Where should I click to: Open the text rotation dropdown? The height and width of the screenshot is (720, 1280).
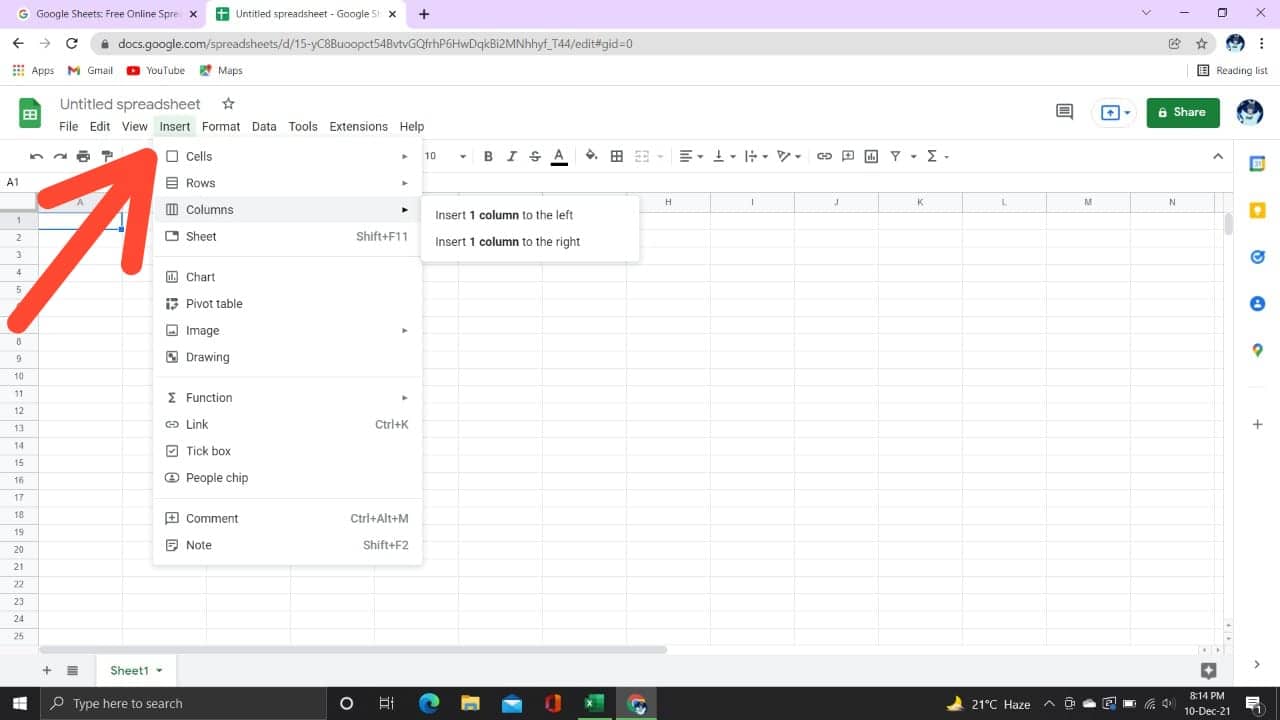point(790,156)
